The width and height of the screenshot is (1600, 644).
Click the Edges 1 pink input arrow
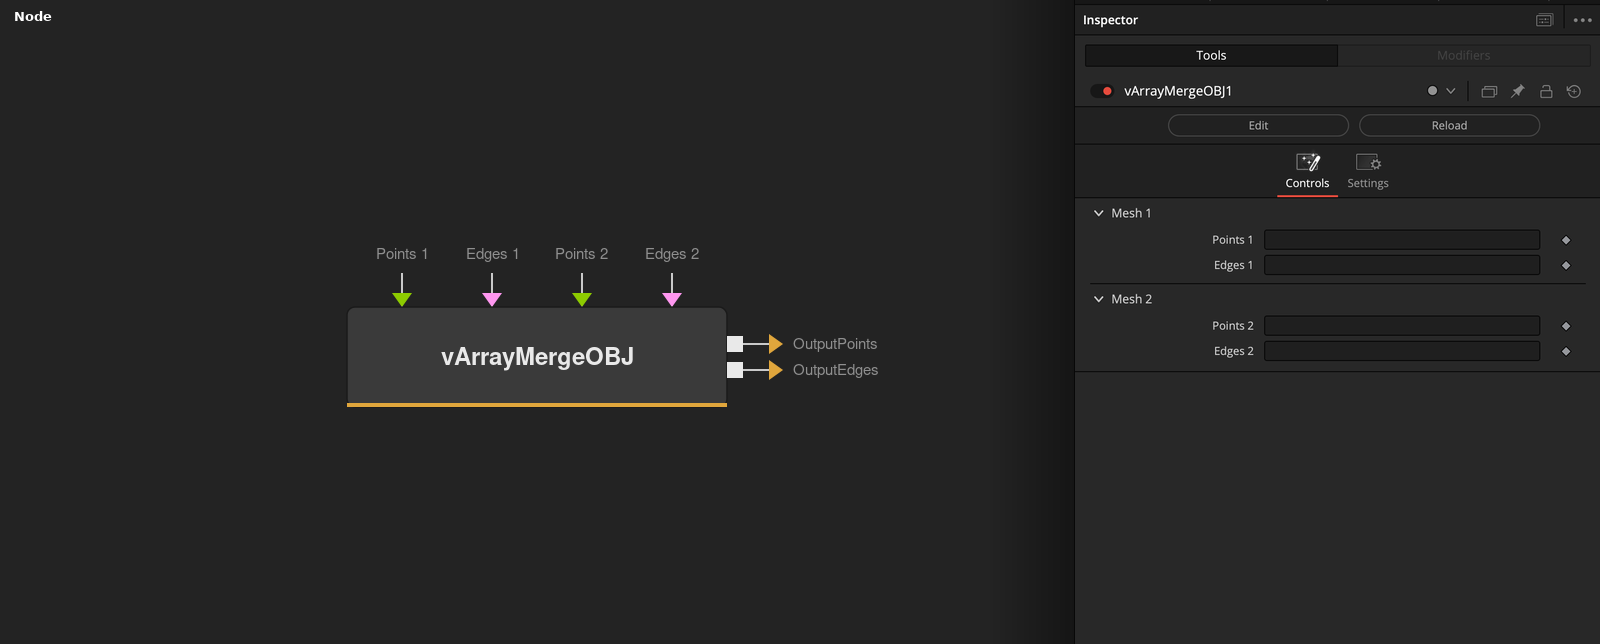[x=492, y=299]
